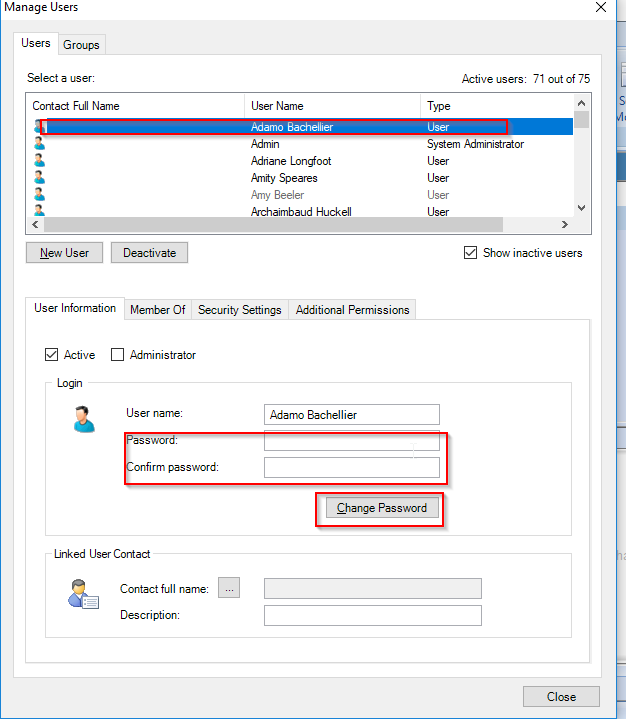Image resolution: width=626 pixels, height=719 pixels.
Task: Sort by User Name column header
Action: click(332, 106)
